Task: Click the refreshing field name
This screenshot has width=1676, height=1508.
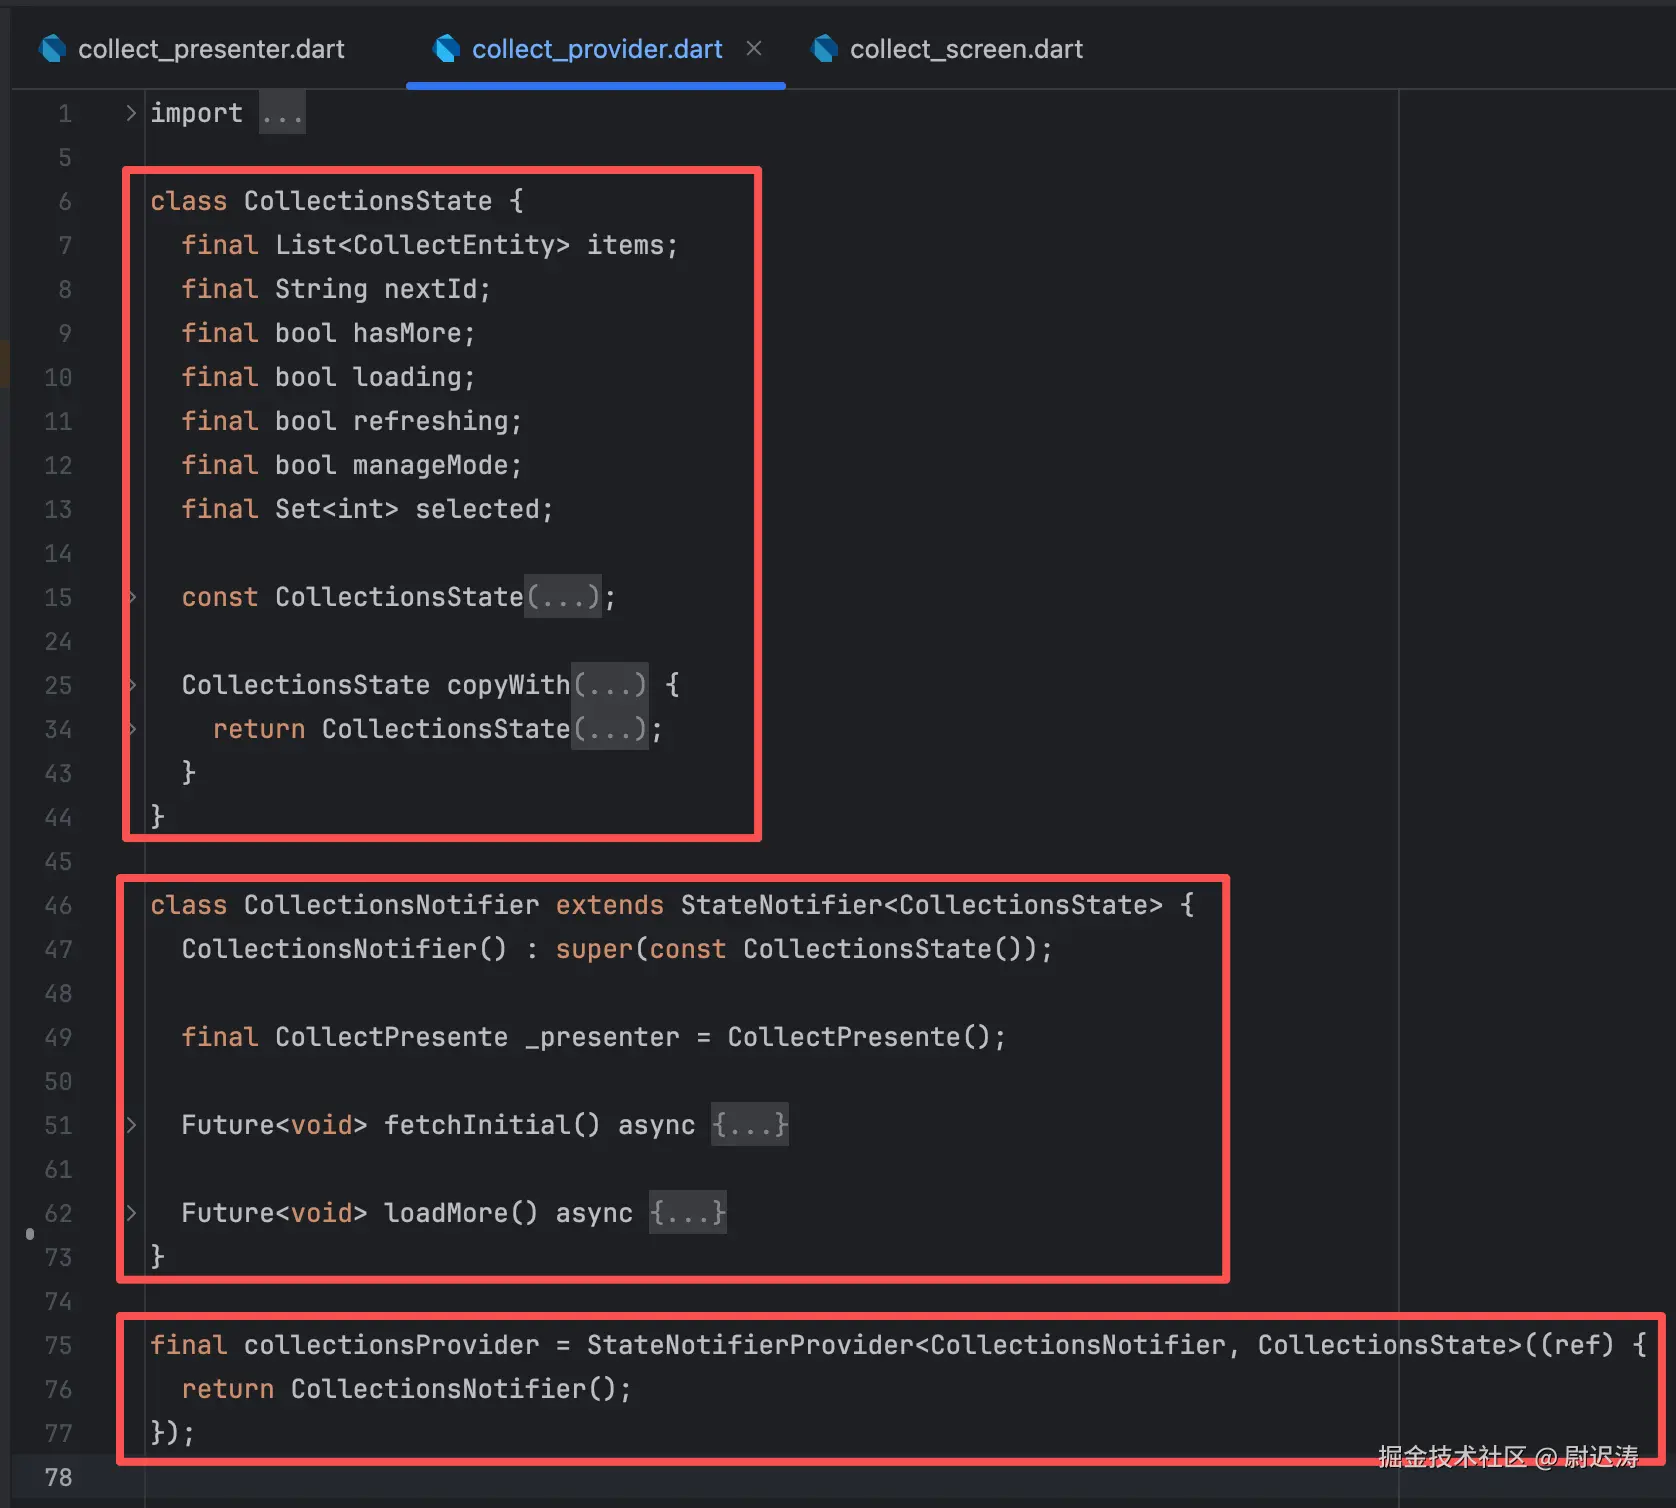Action: (x=431, y=421)
